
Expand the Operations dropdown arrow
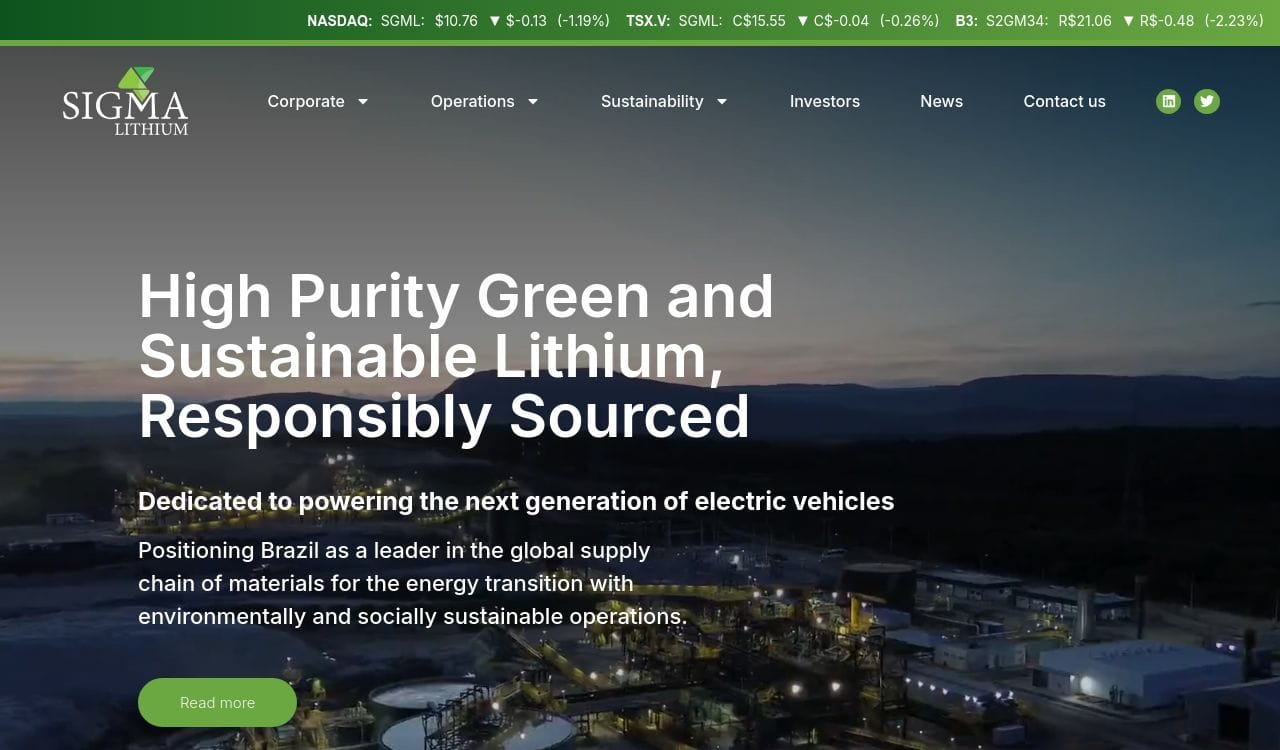pos(533,102)
